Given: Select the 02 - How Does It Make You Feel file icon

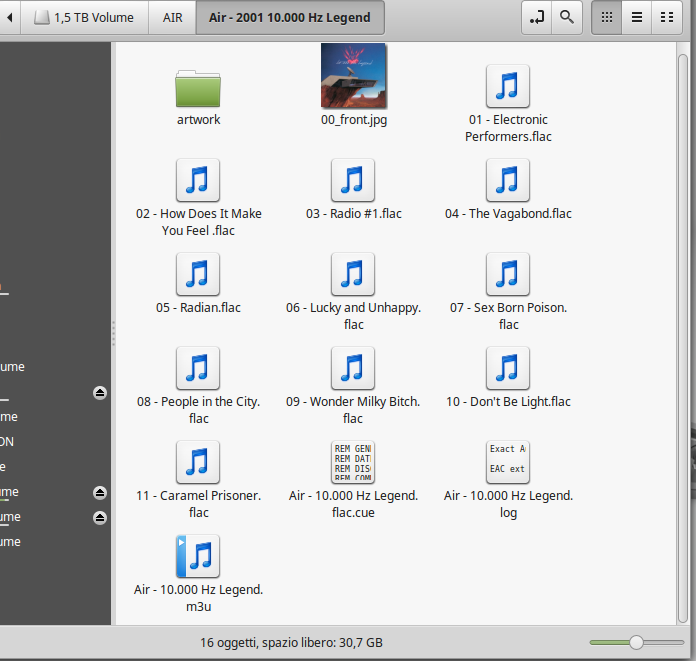Looking at the screenshot, I should click(198, 180).
